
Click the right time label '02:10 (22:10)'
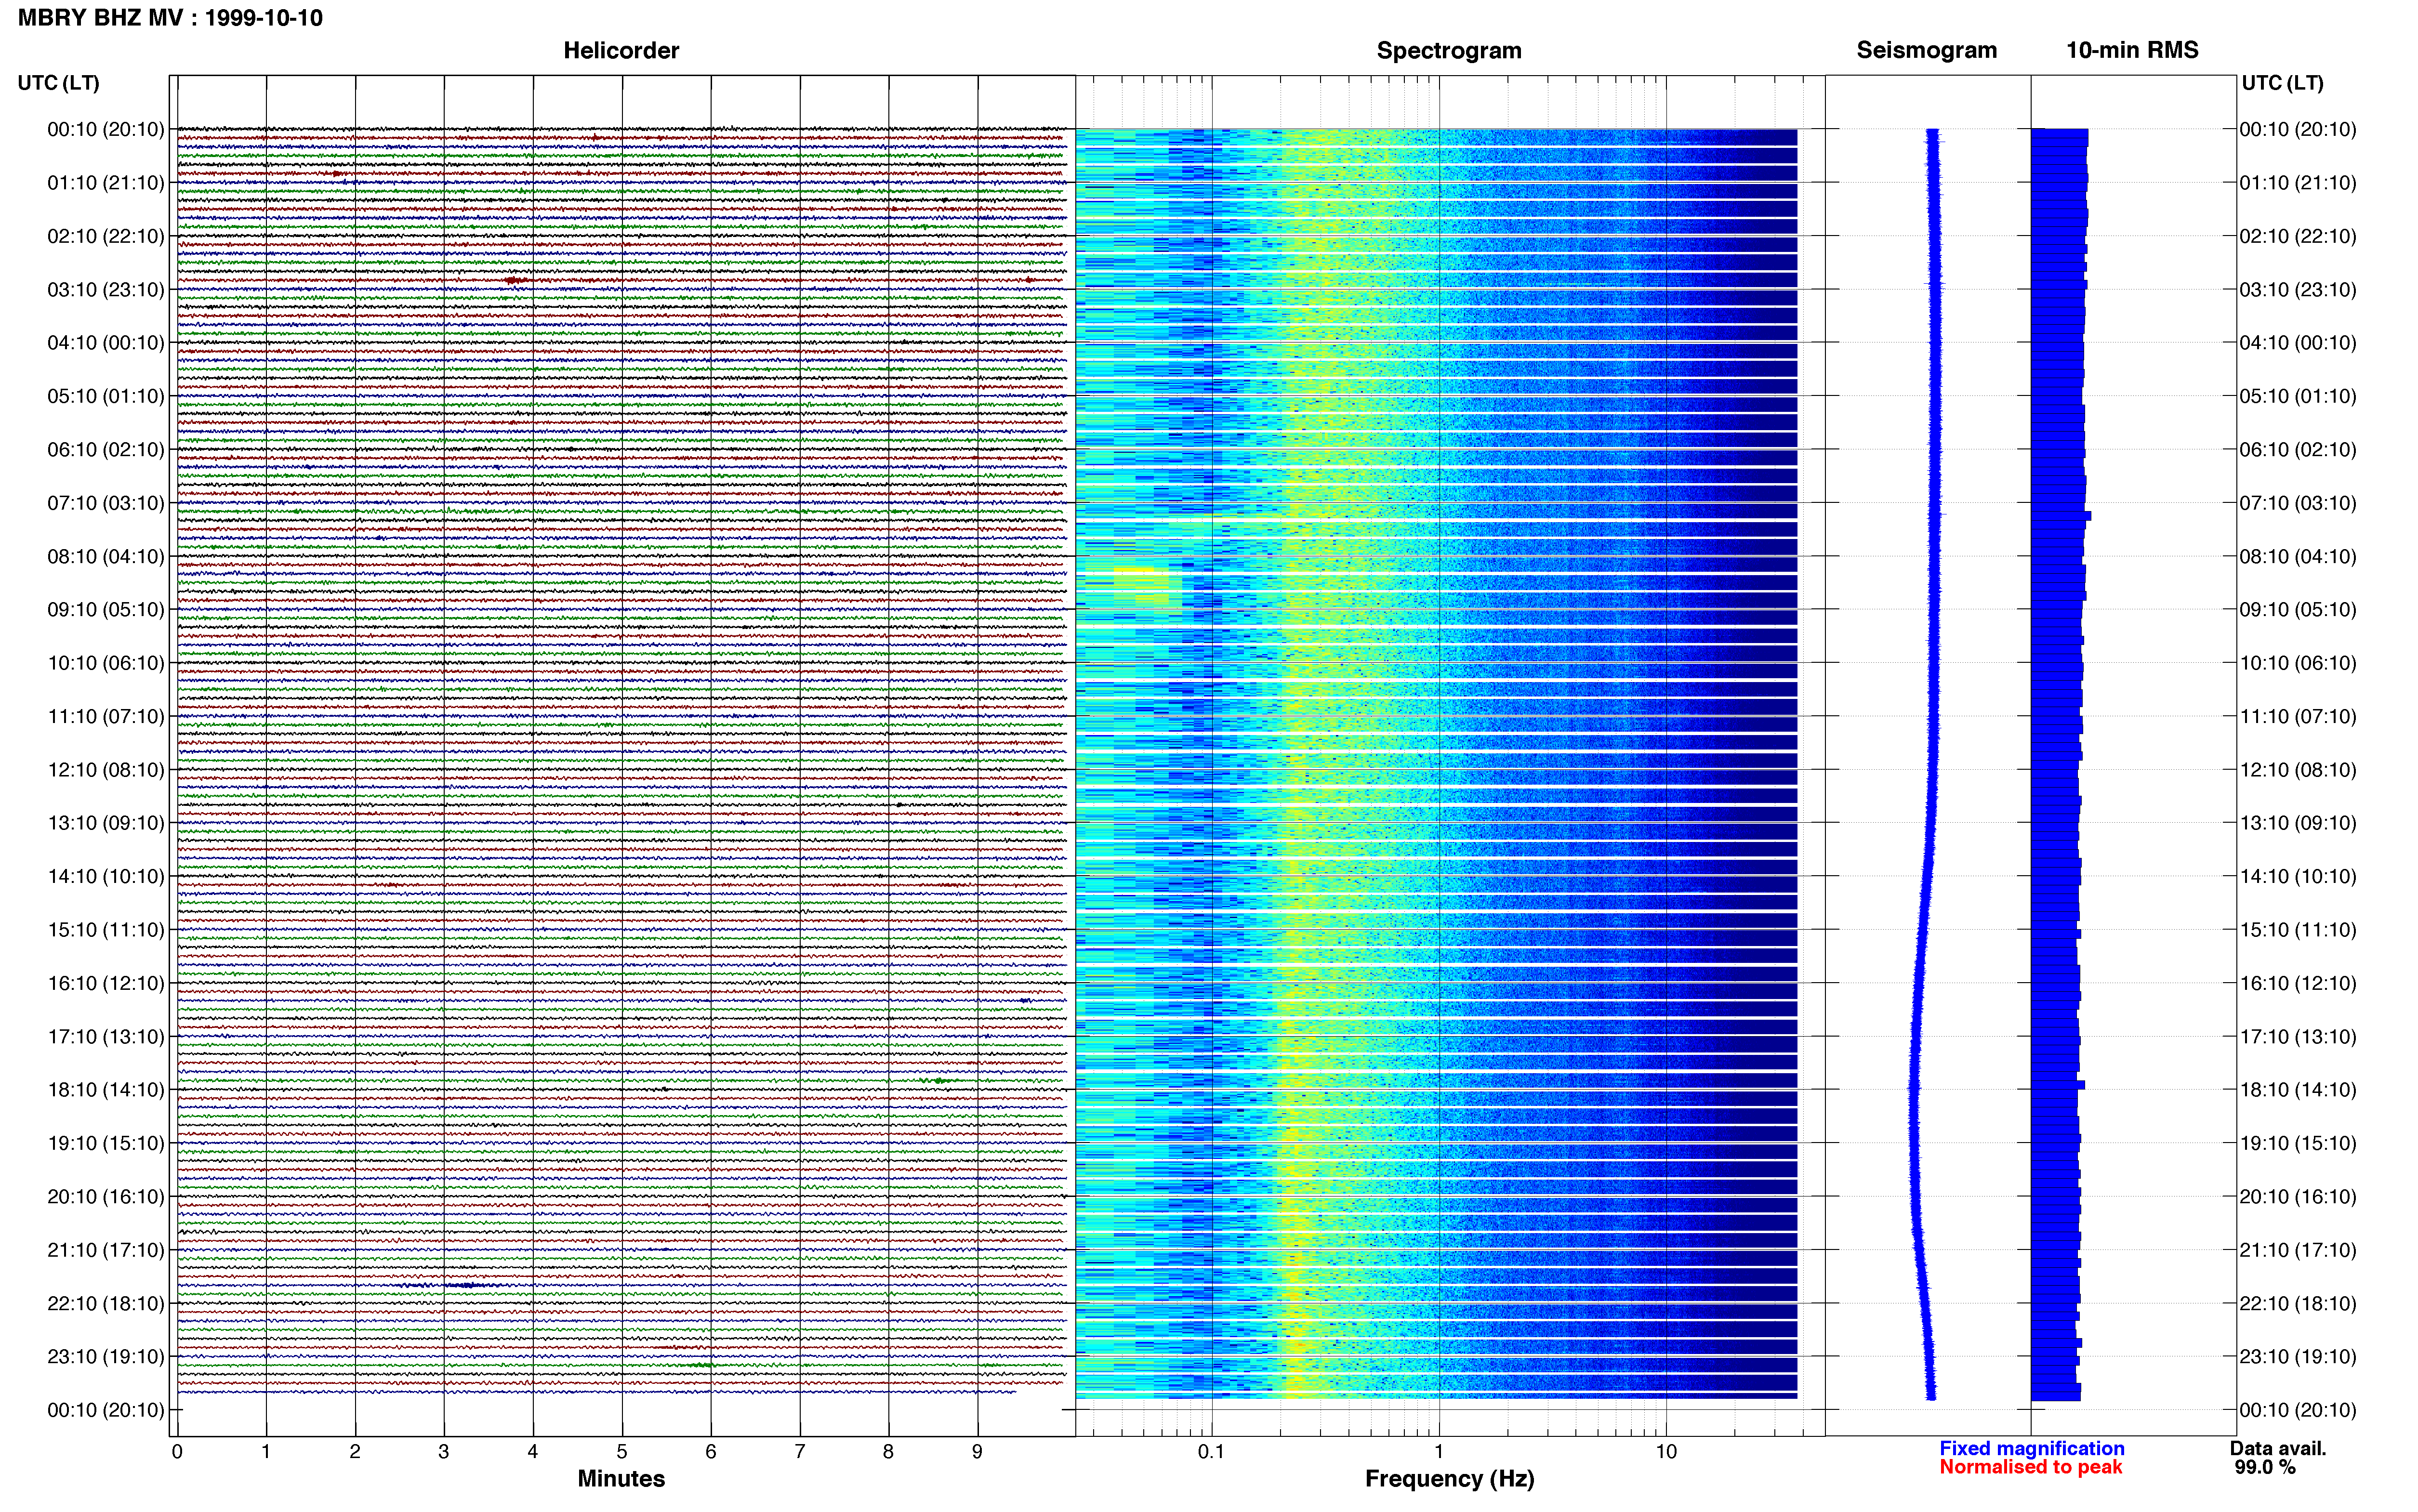2298,236
